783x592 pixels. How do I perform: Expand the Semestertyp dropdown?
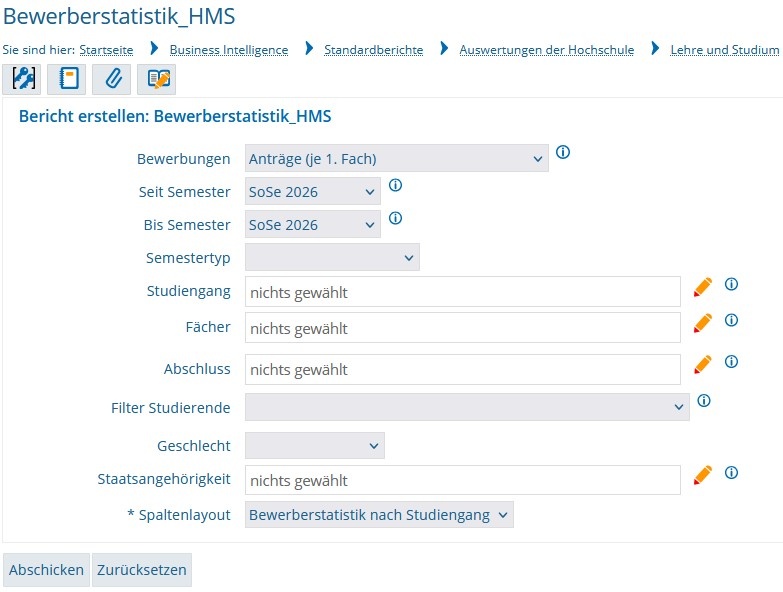click(x=332, y=258)
